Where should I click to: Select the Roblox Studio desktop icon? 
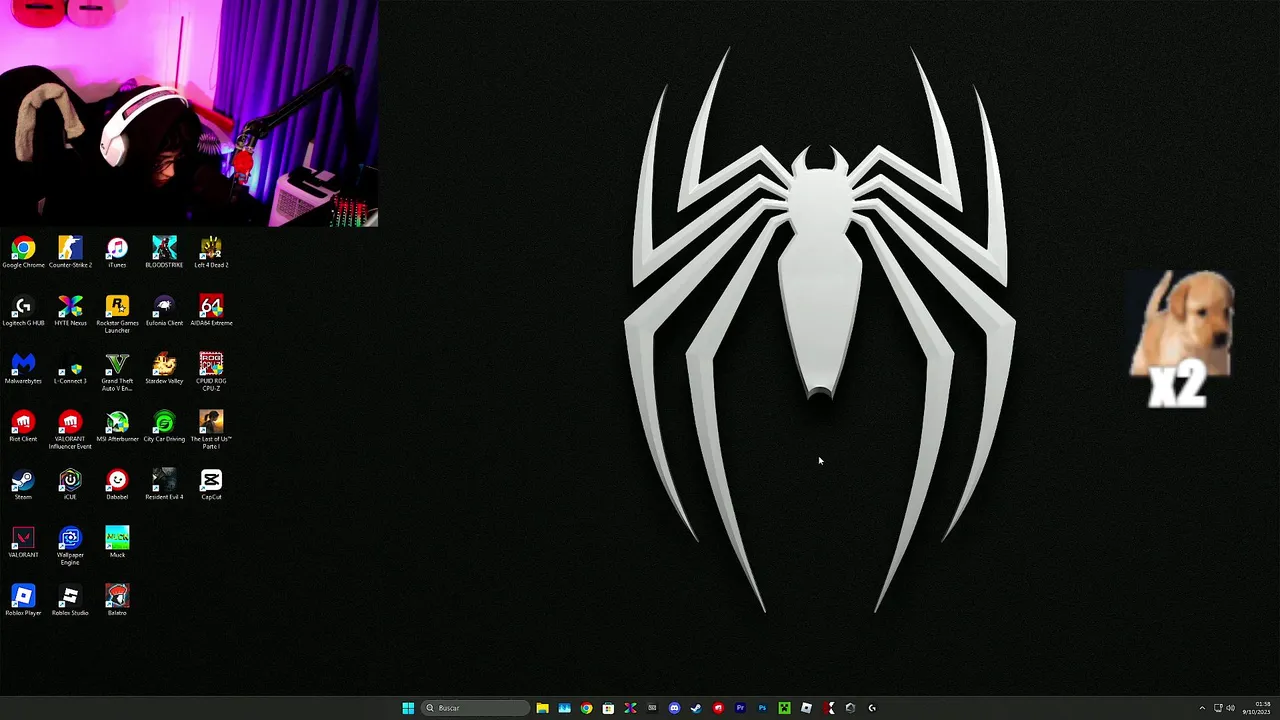(70, 600)
